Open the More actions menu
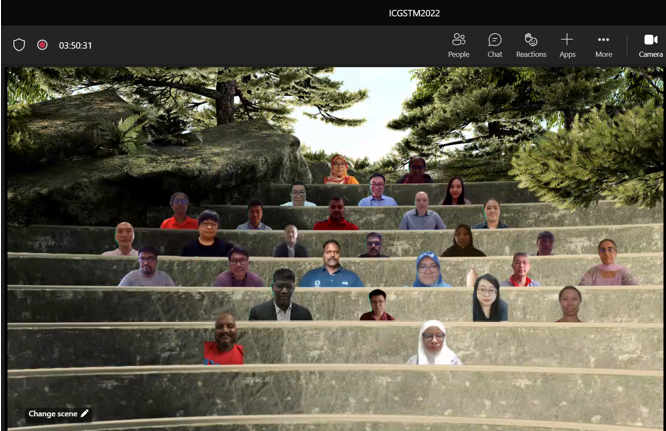 pyautogui.click(x=604, y=45)
